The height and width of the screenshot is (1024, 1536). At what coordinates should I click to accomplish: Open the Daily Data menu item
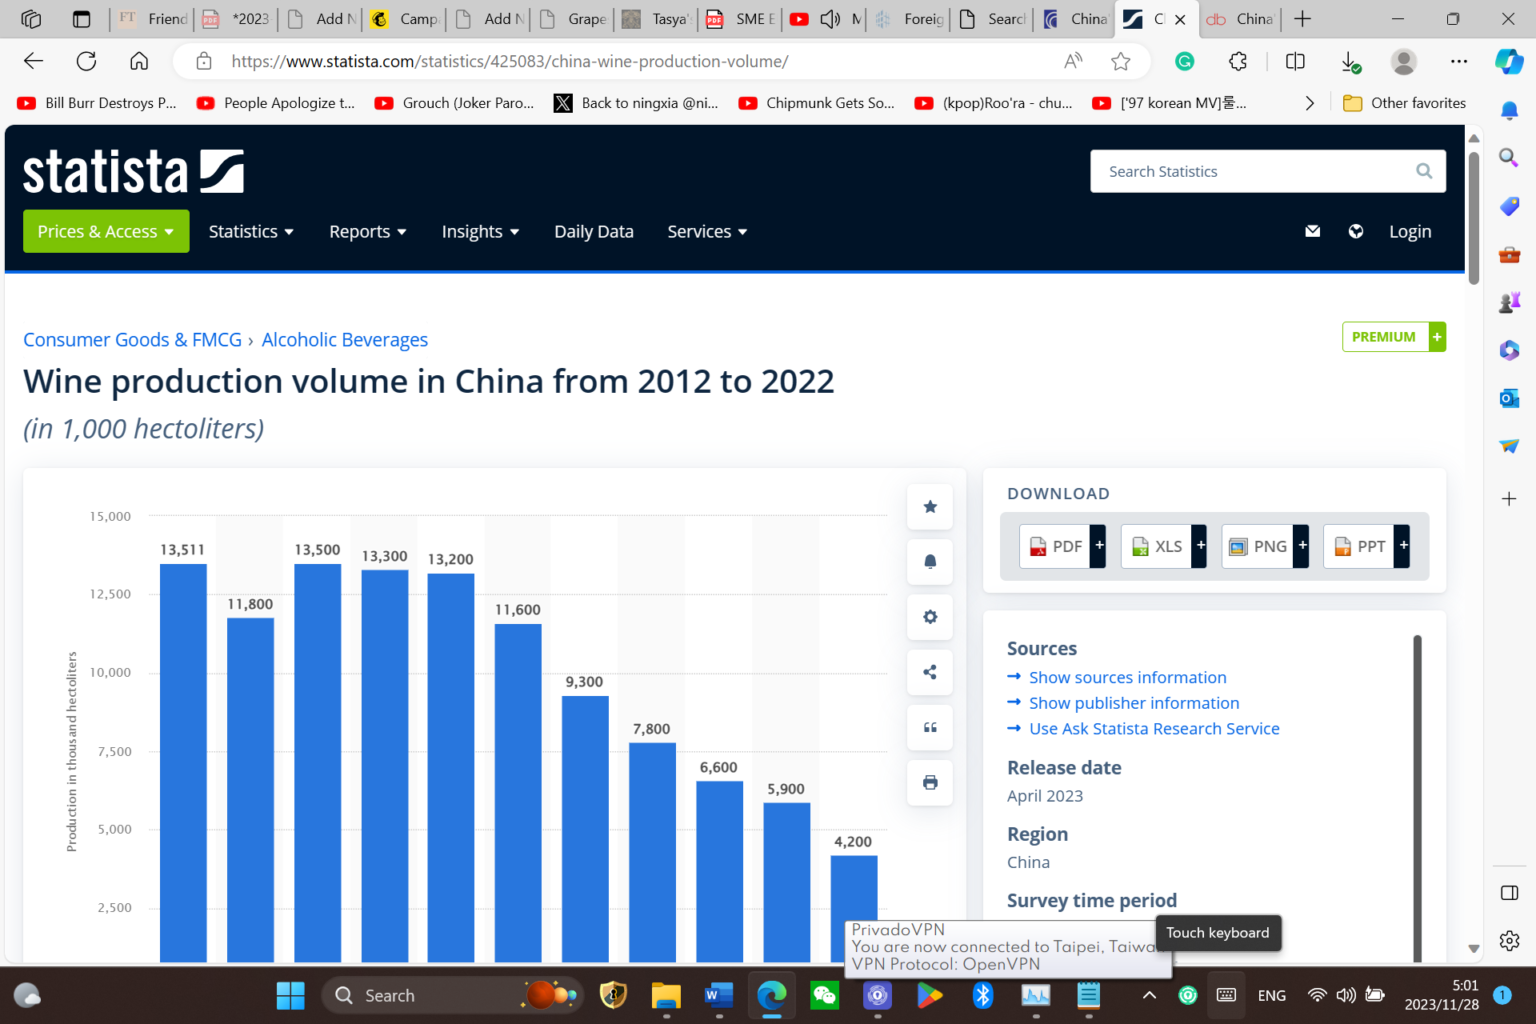[594, 231]
